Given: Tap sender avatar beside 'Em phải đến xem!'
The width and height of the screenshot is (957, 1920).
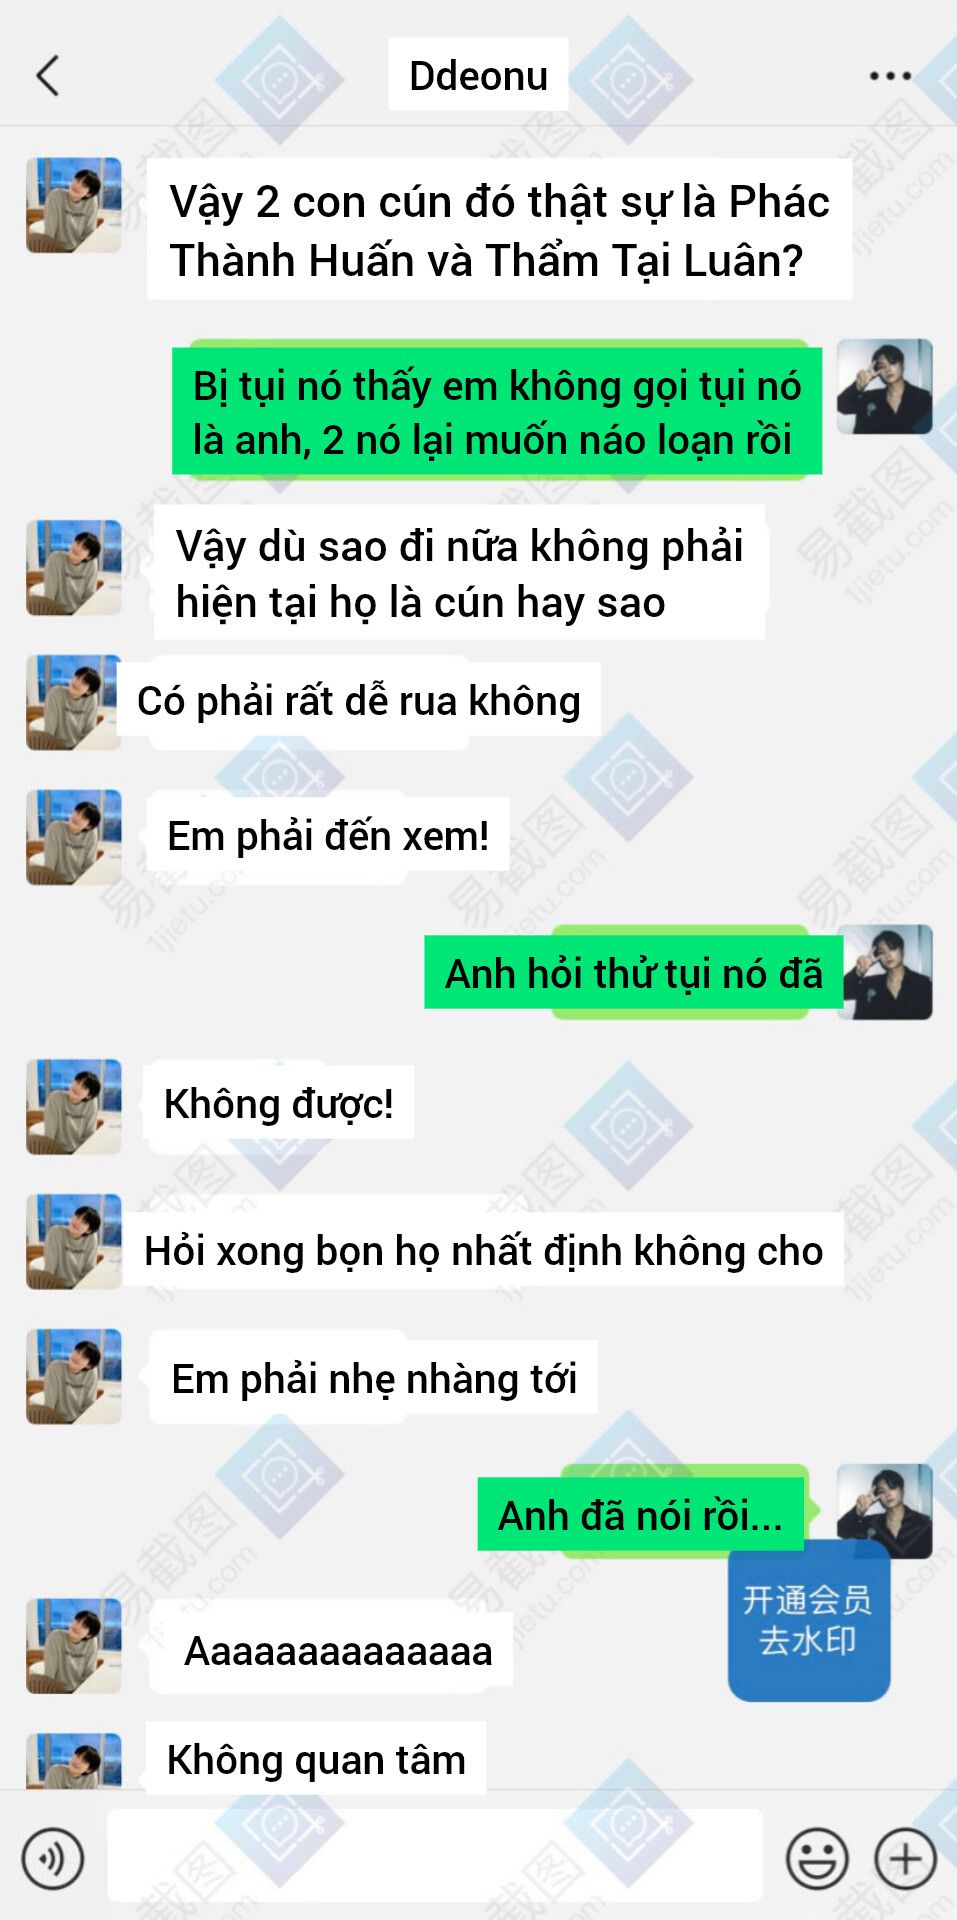Looking at the screenshot, I should point(74,837).
